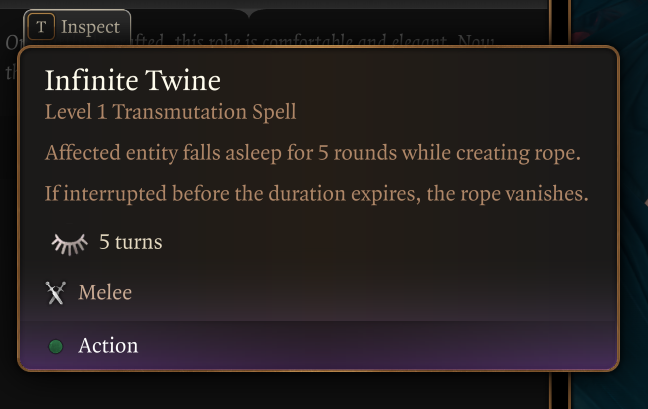
Task: Click the 'If interrupted' rope vanishes line
Action: [x=316, y=193]
